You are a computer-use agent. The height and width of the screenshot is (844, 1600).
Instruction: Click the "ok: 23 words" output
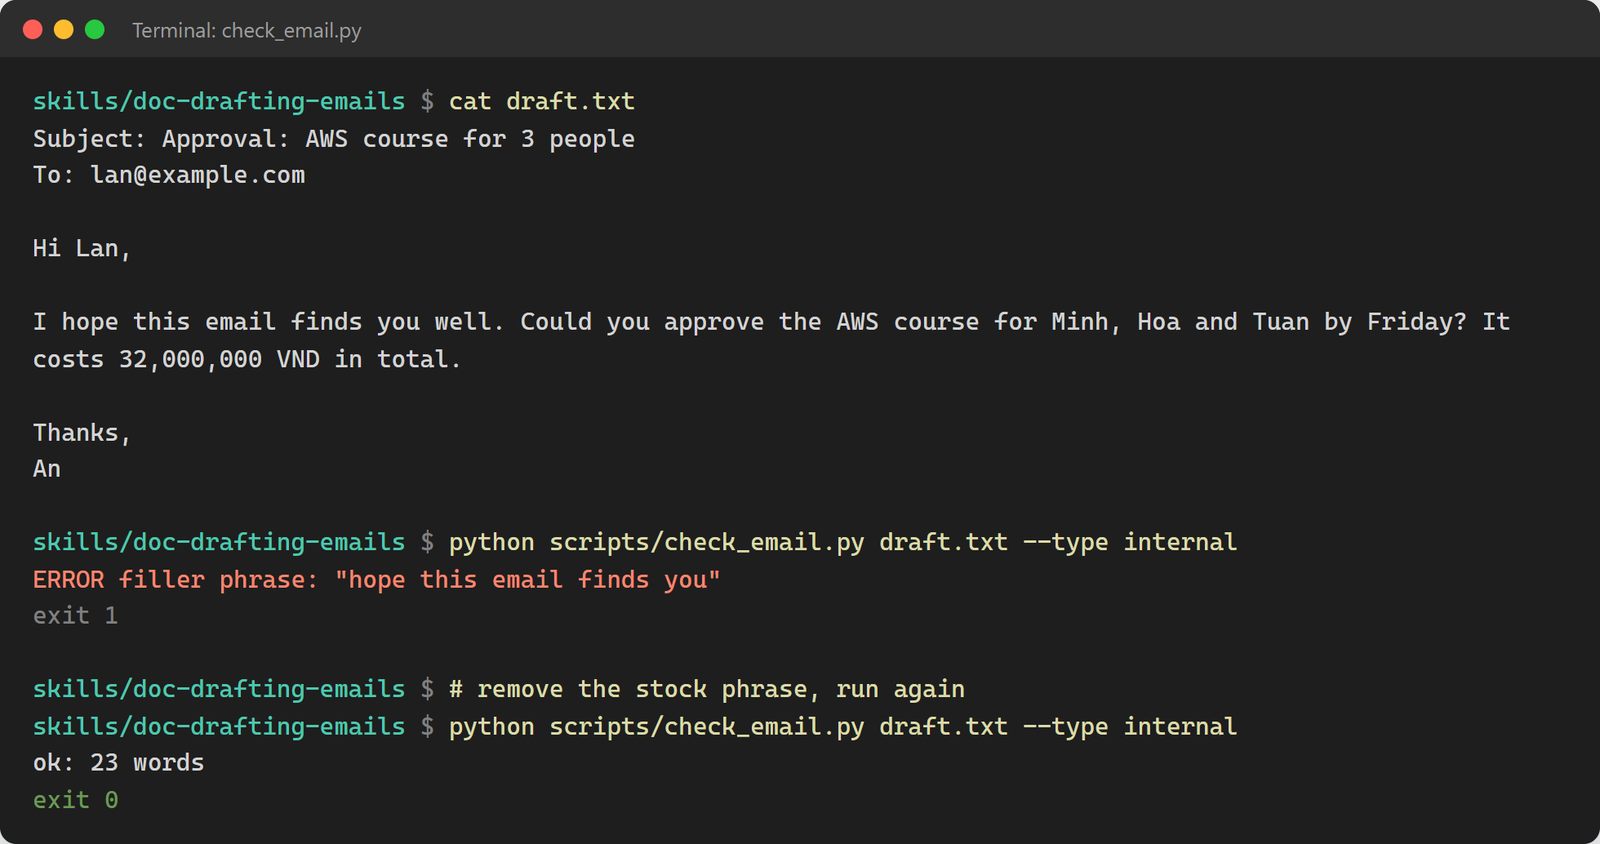(x=119, y=763)
